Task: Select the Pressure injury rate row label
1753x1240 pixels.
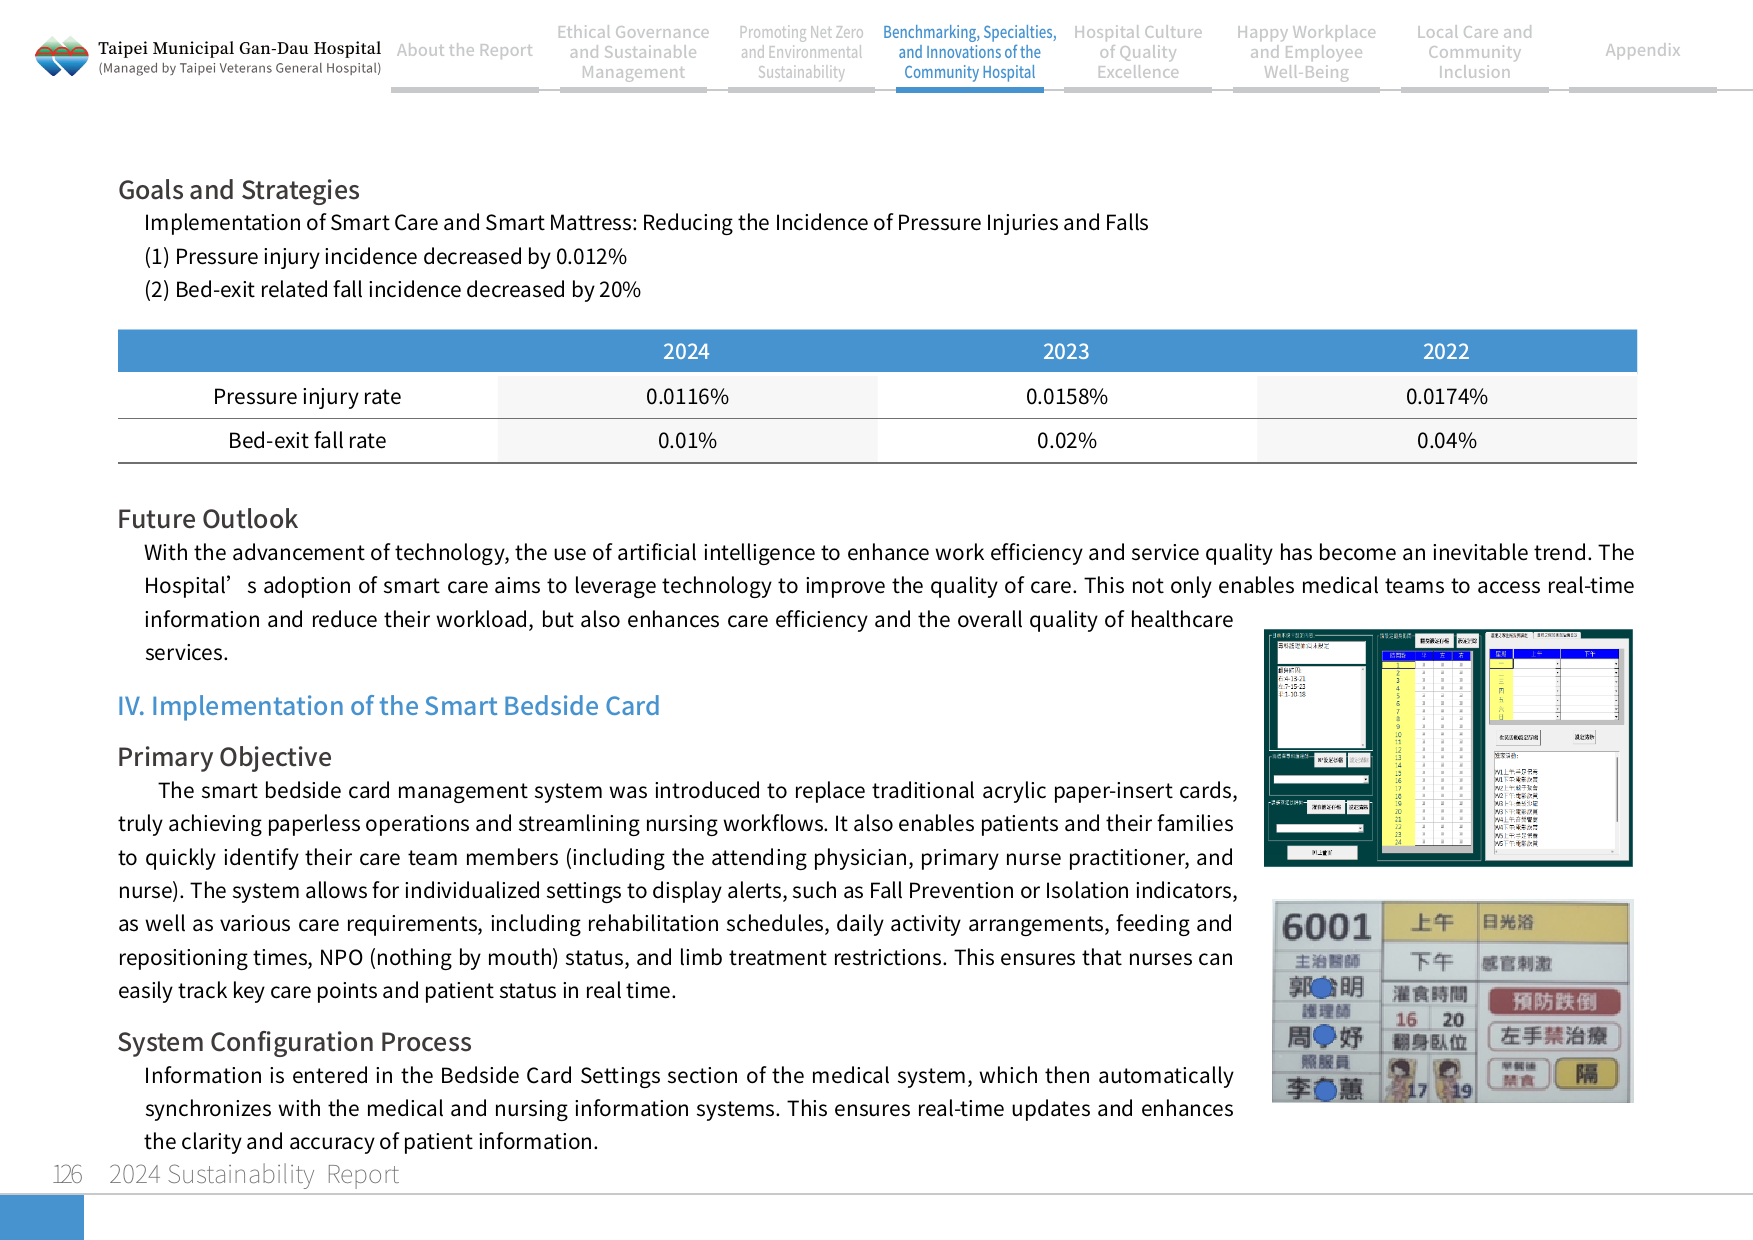Action: (x=307, y=397)
